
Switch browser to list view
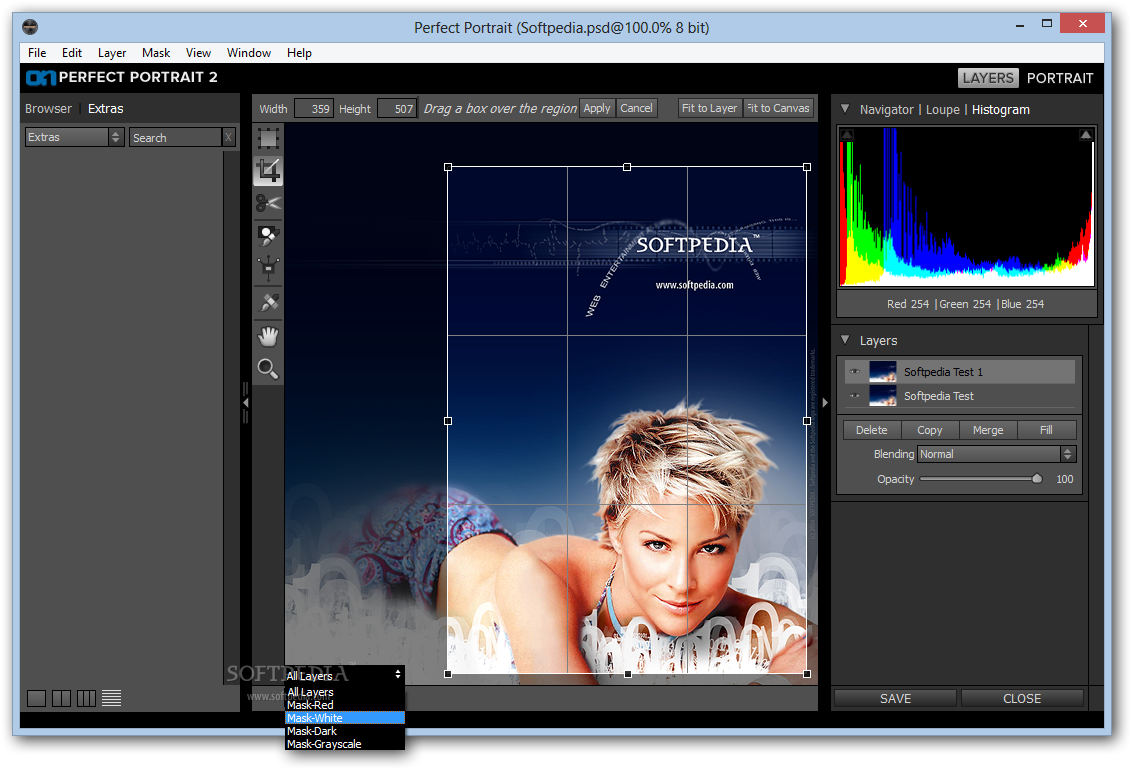(x=111, y=698)
